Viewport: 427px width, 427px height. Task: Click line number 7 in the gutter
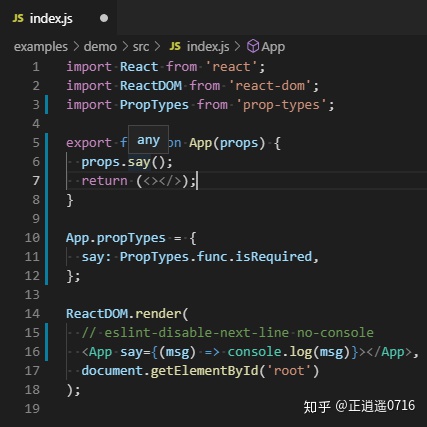click(x=36, y=181)
